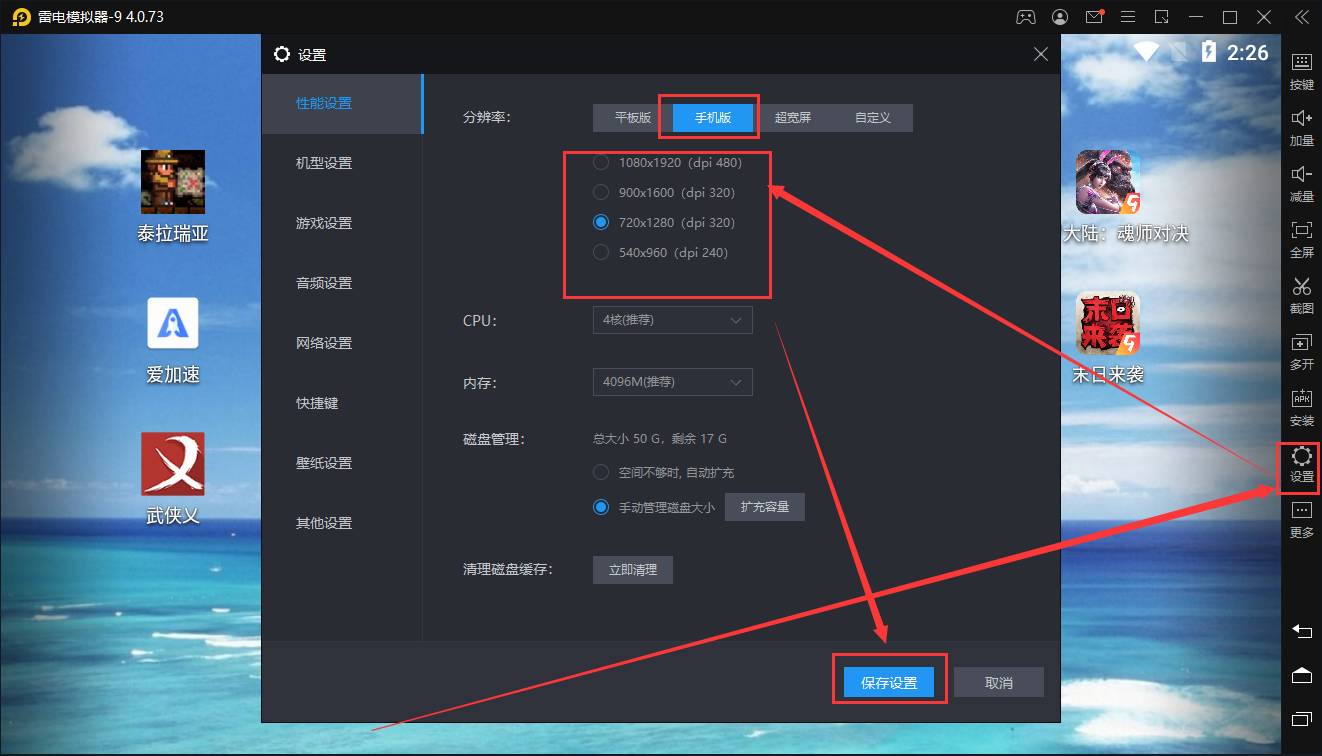1322x756 pixels.
Task: Switch to the 平板版 resolution tab
Action: point(632,118)
